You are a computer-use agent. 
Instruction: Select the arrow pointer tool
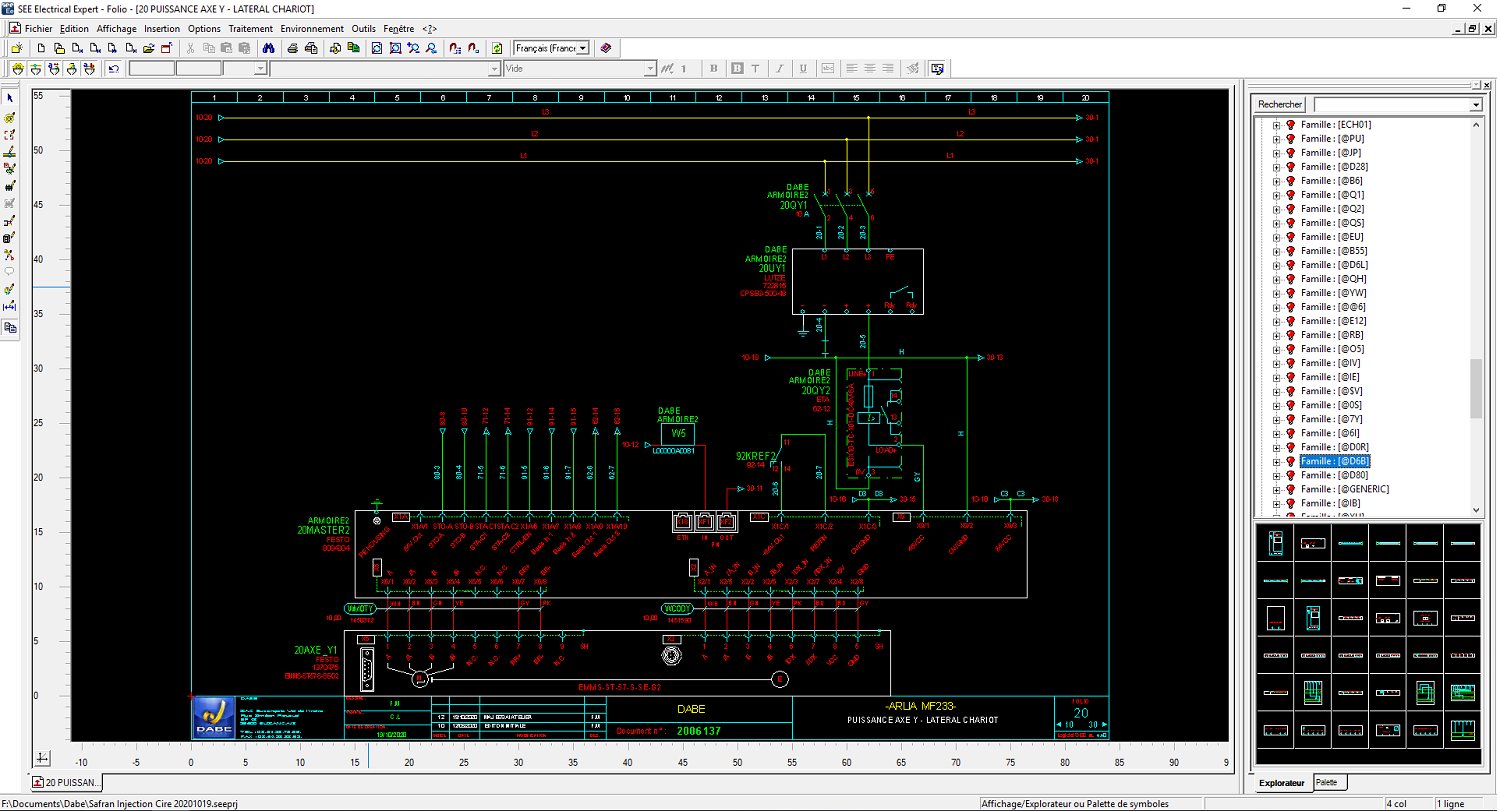point(10,98)
